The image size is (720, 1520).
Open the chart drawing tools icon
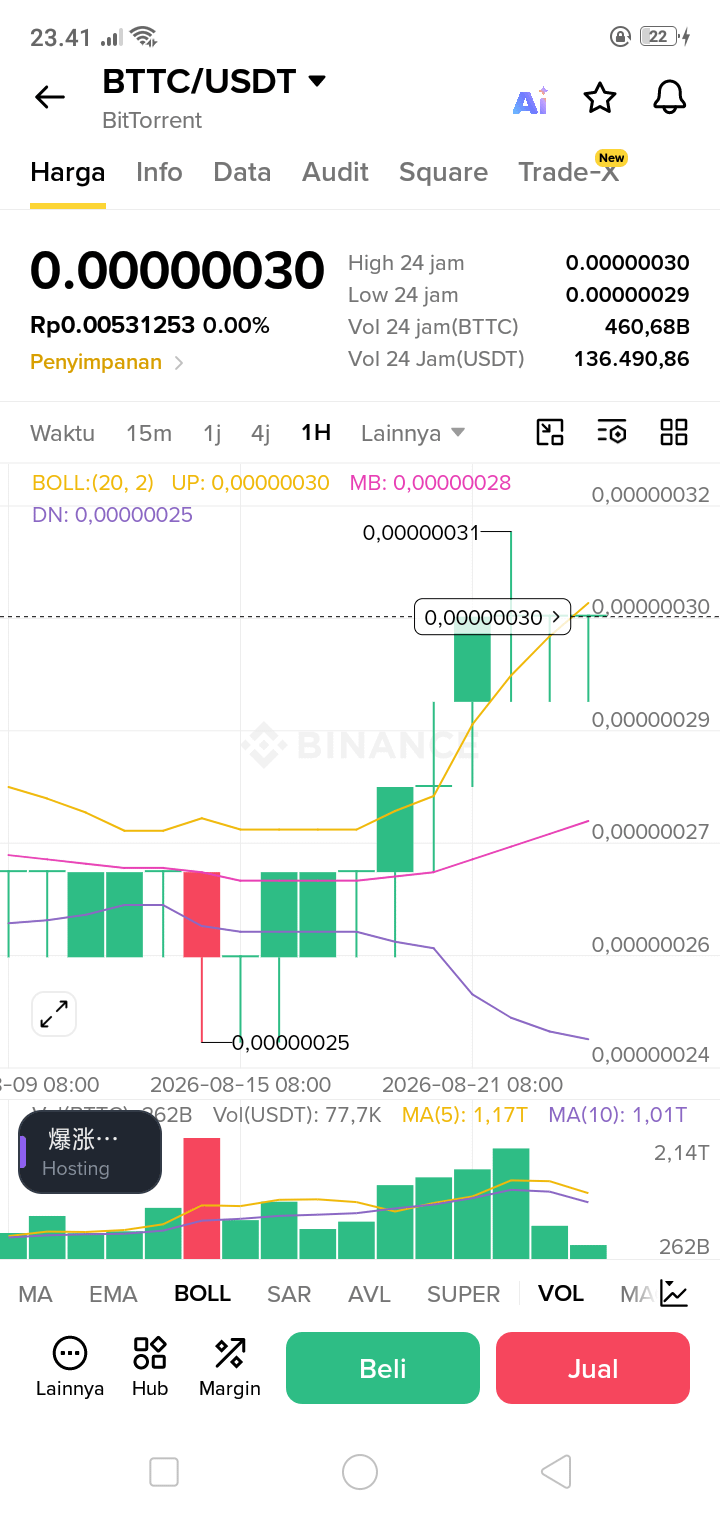[x=550, y=432]
